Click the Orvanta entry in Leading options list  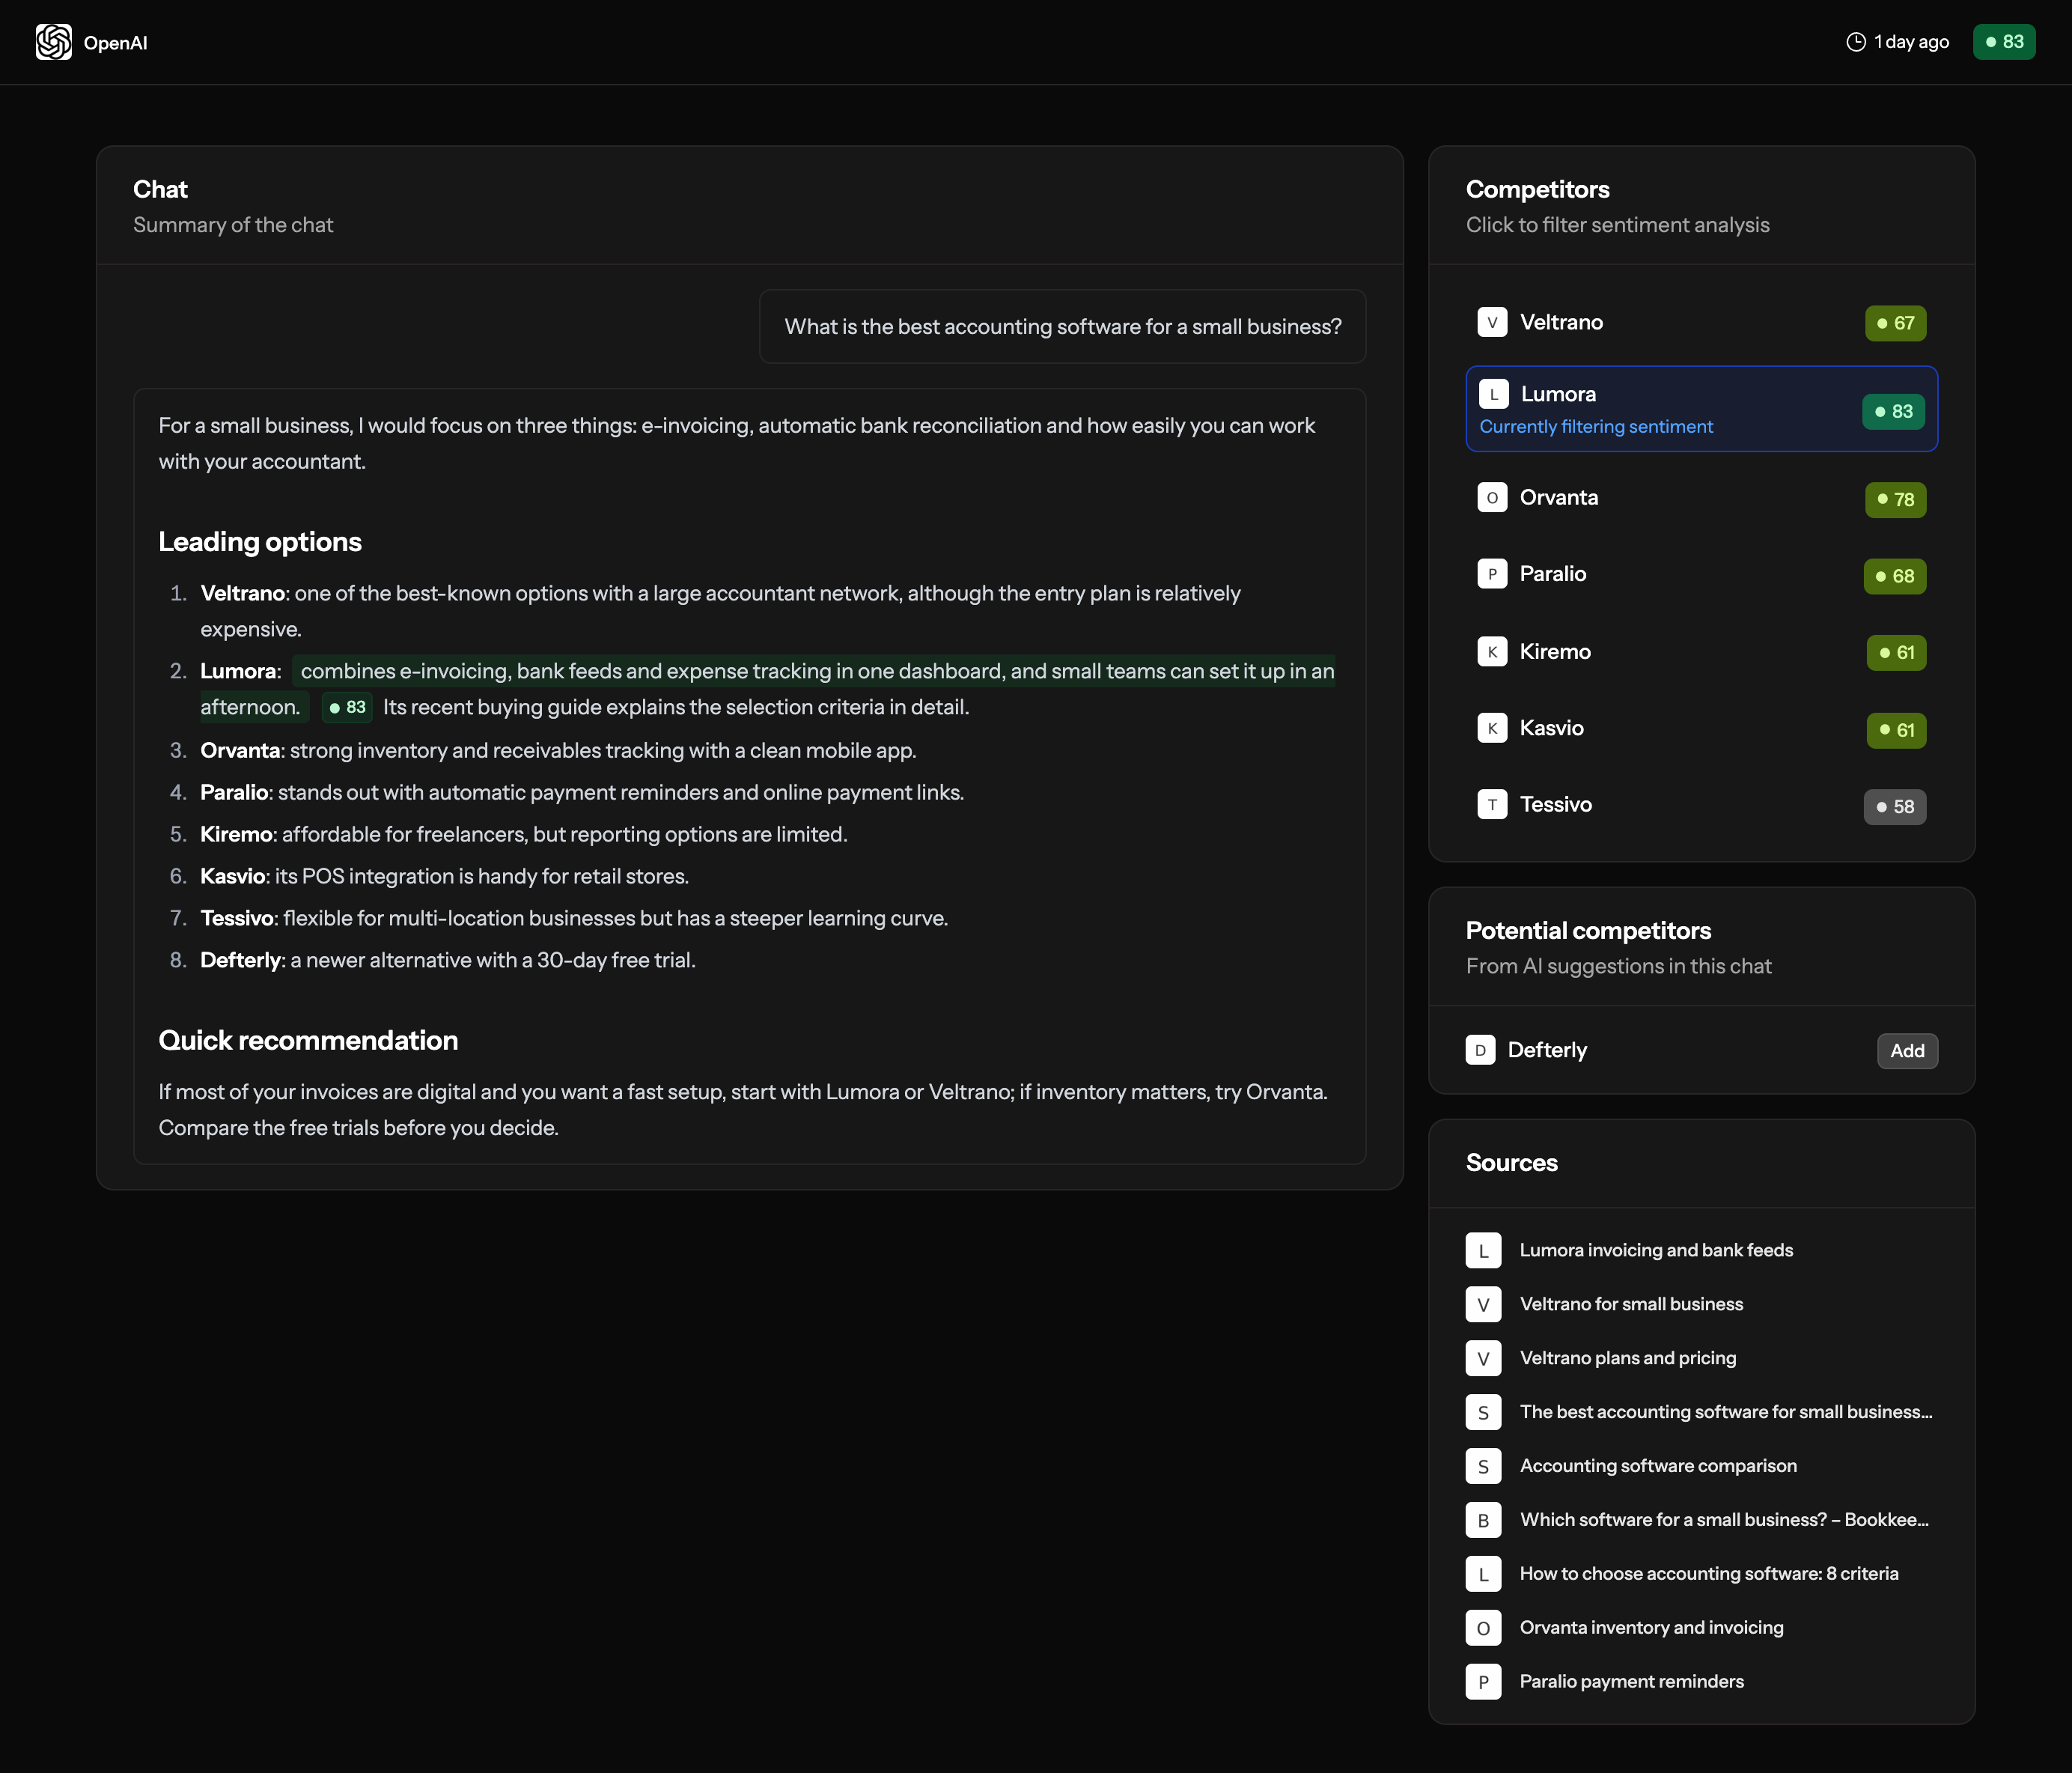click(x=558, y=750)
